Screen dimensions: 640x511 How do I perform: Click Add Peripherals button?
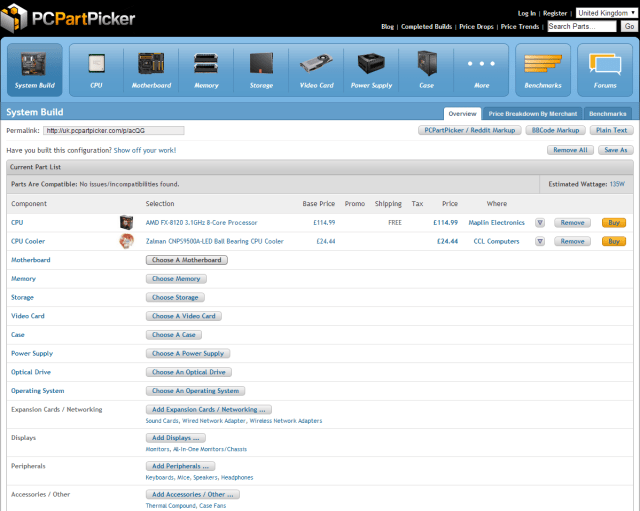pos(180,466)
